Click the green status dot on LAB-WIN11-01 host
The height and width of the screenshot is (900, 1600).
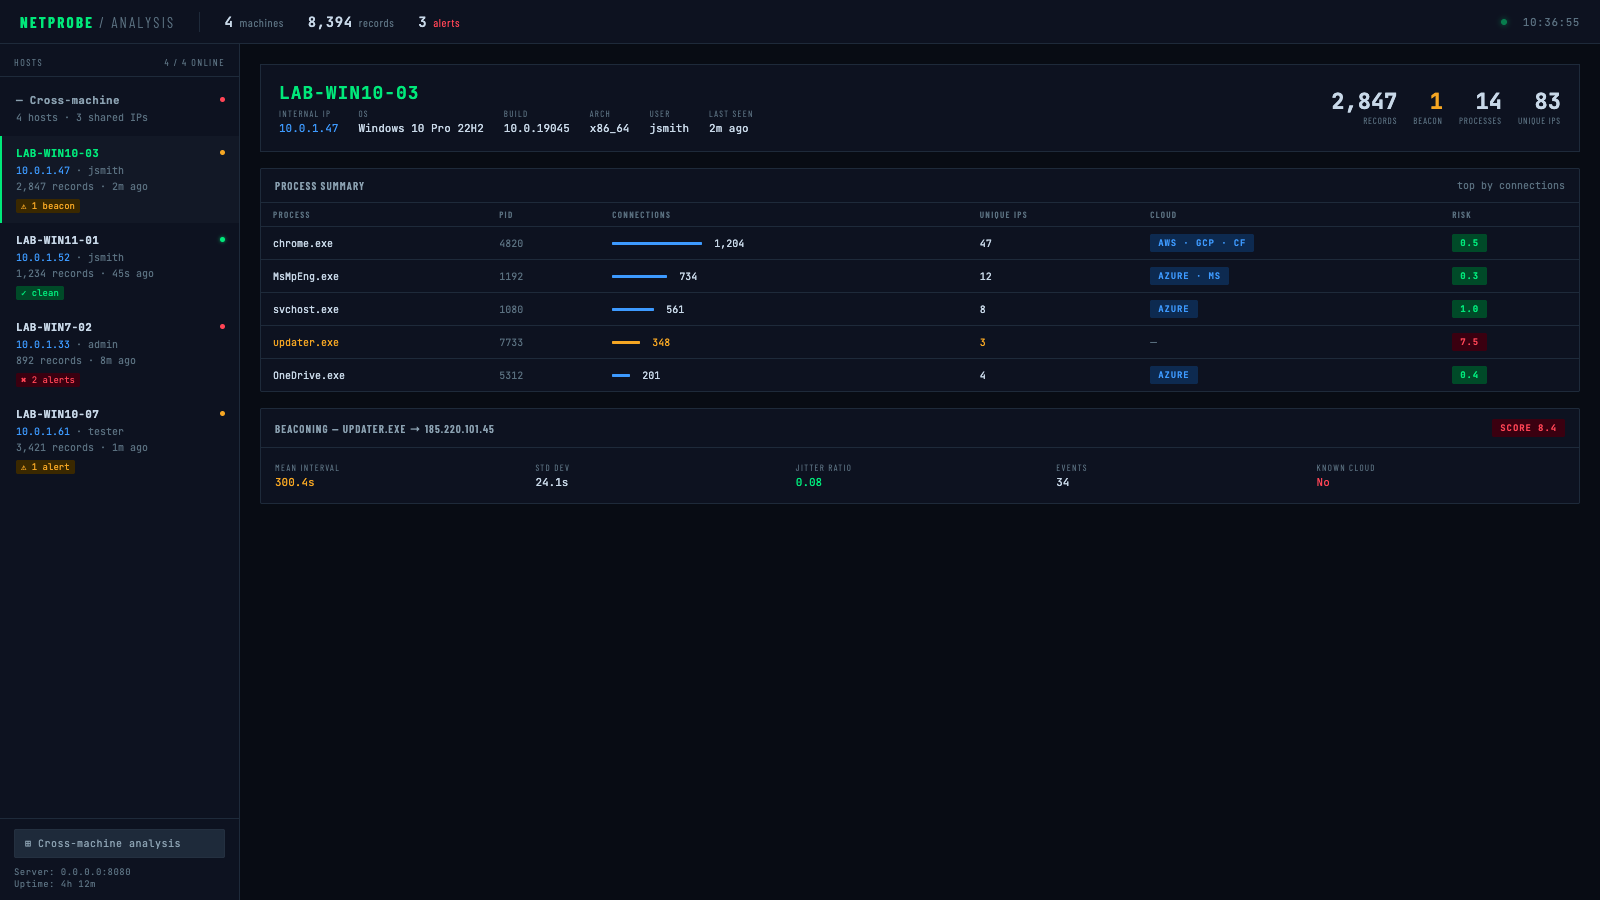(222, 240)
